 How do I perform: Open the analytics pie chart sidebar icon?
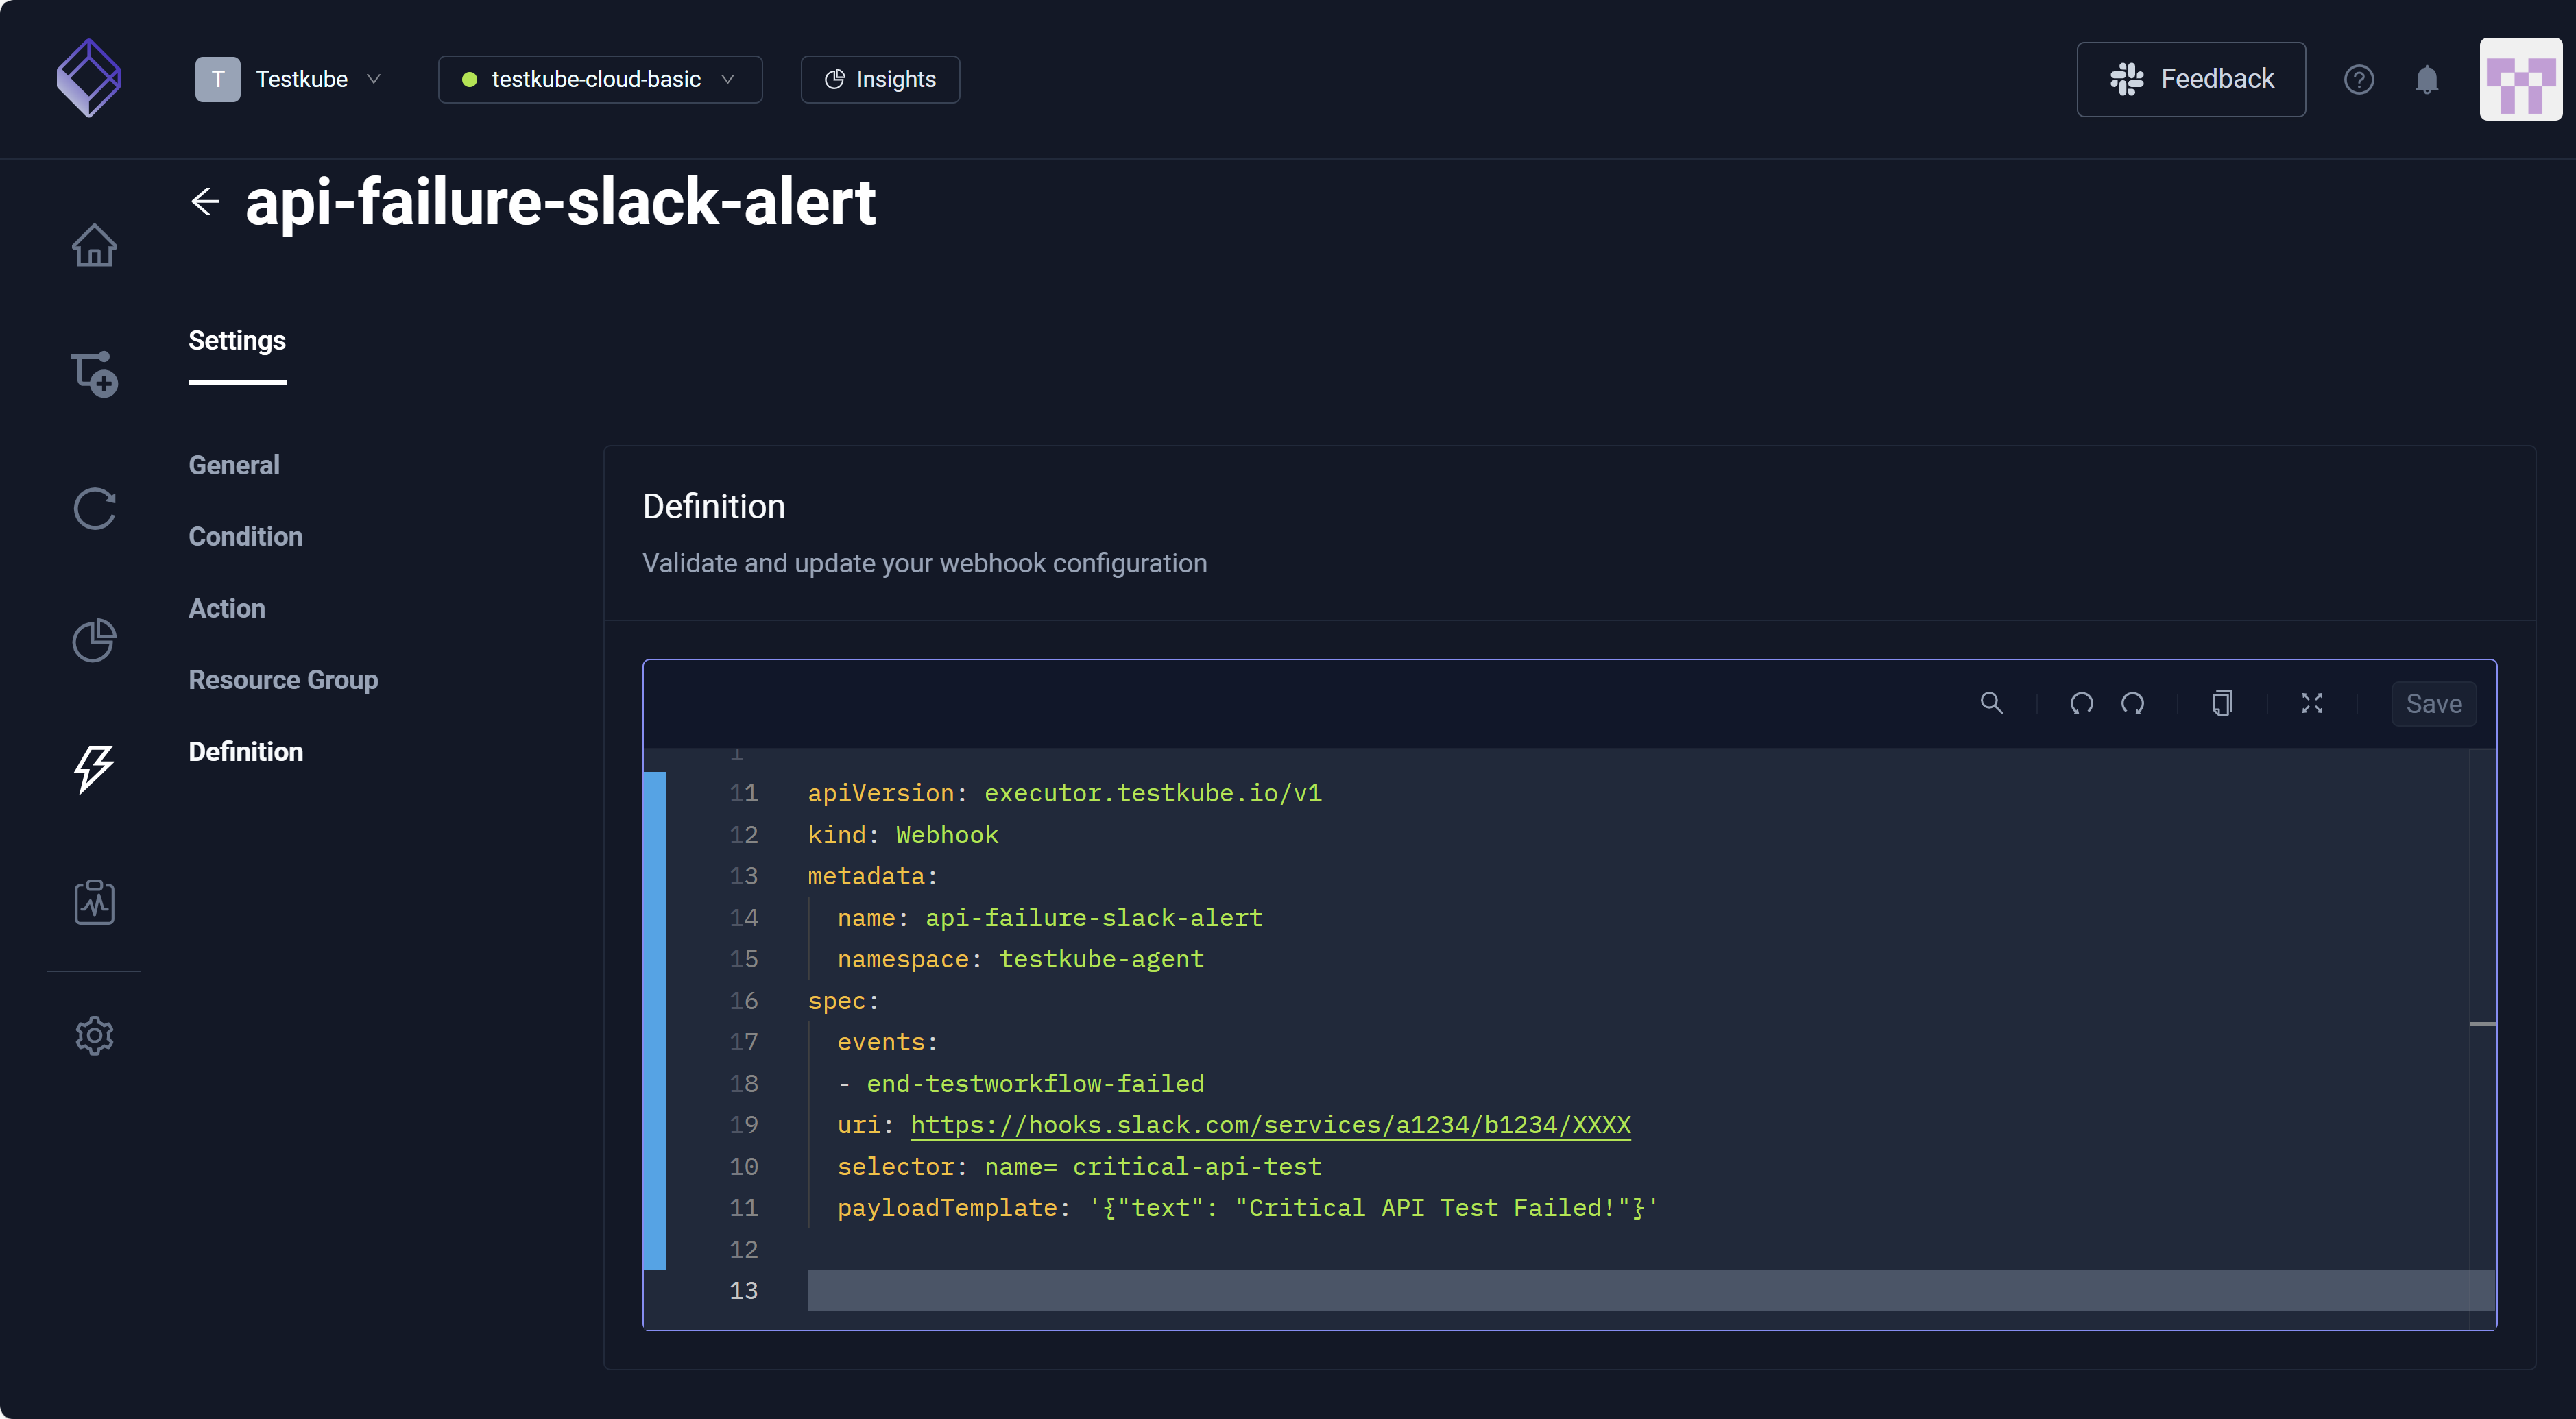pos(94,640)
